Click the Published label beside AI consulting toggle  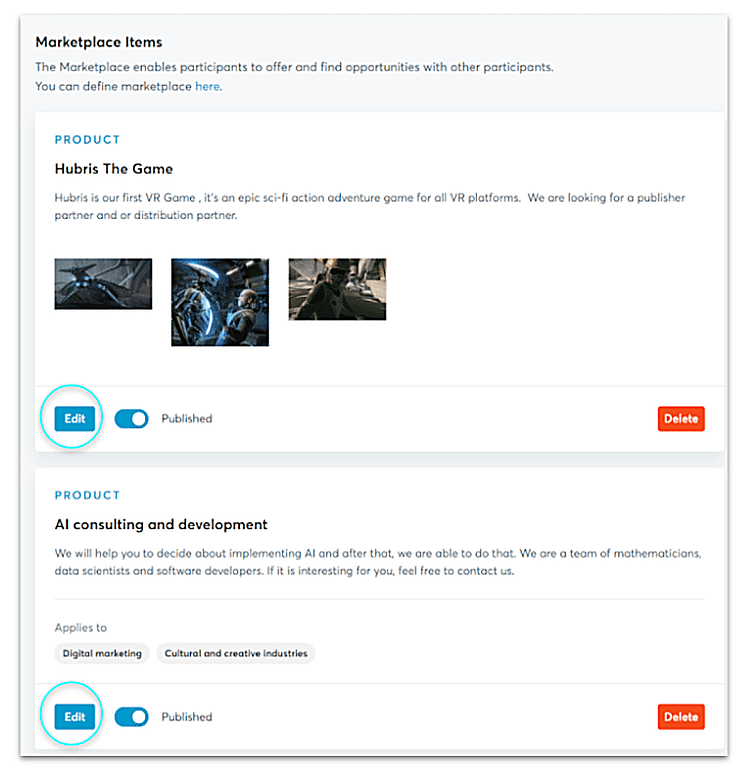(187, 717)
